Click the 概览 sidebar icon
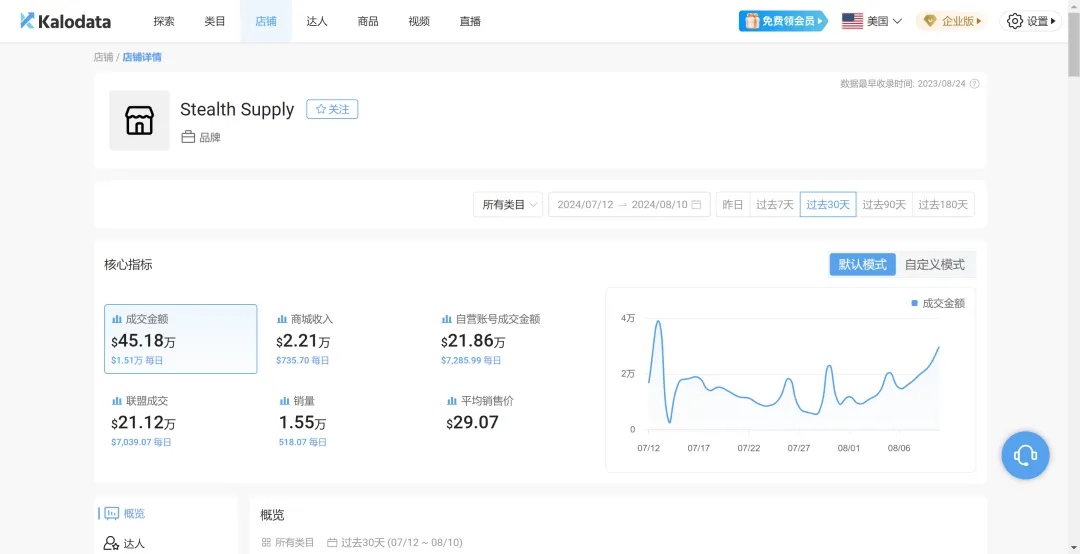 (x=111, y=514)
